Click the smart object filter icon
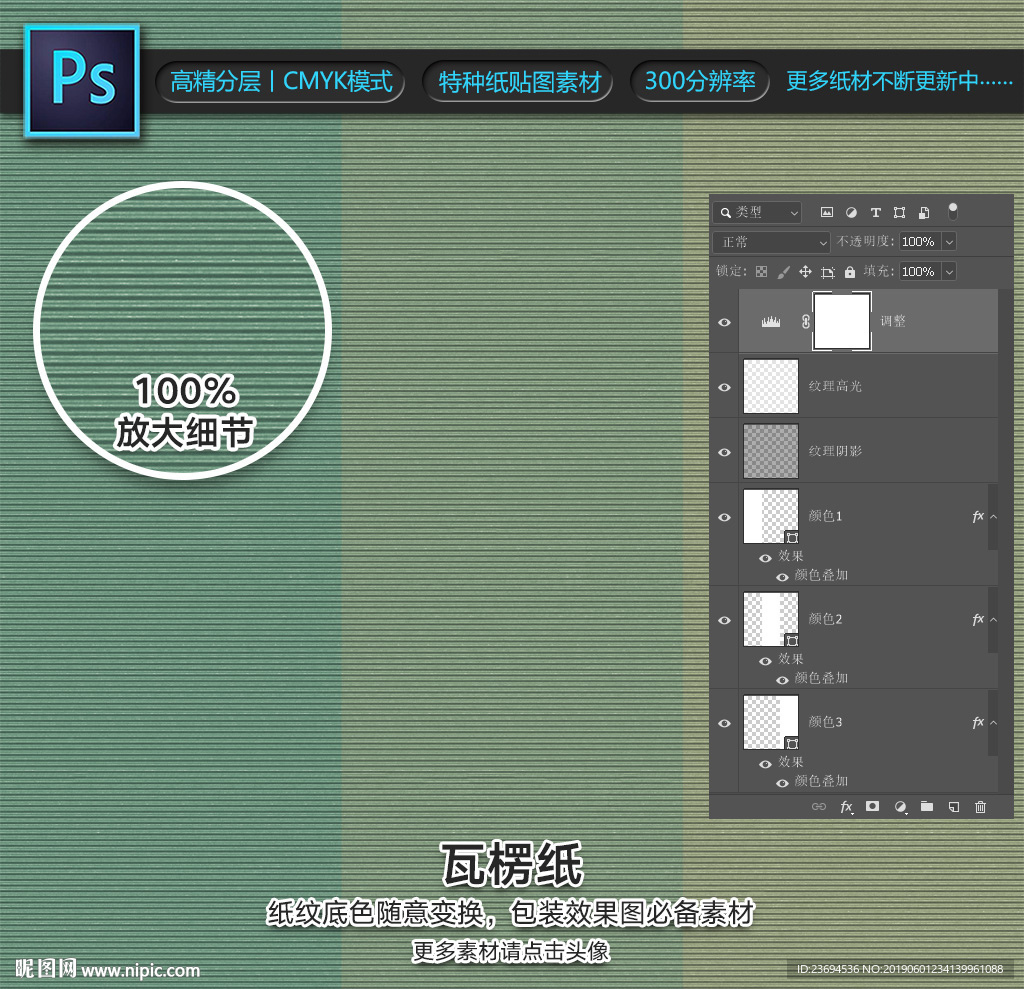 click(x=924, y=212)
